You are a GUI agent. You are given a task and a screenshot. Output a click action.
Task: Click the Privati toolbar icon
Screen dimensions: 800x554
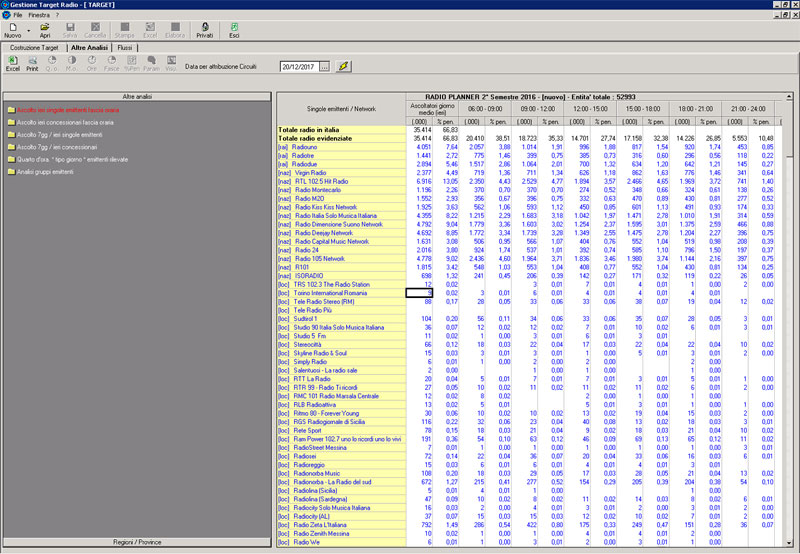204,27
